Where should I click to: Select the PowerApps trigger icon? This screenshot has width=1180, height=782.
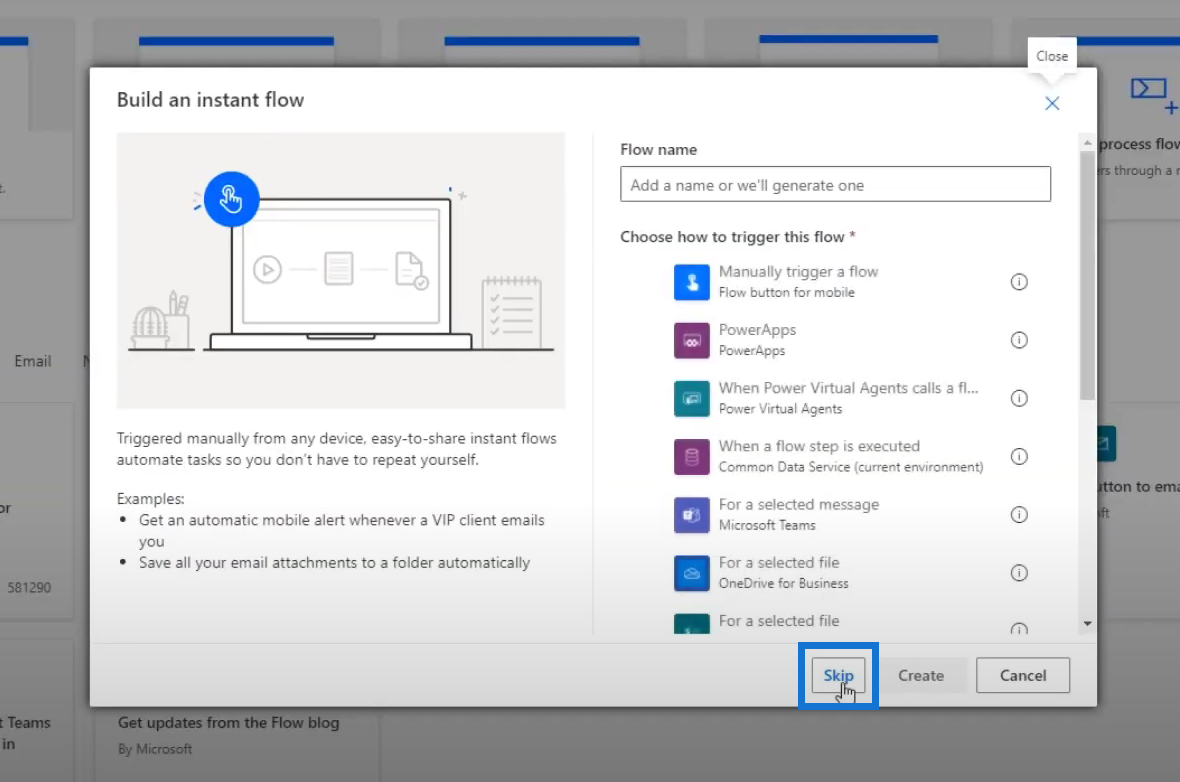pyautogui.click(x=692, y=340)
